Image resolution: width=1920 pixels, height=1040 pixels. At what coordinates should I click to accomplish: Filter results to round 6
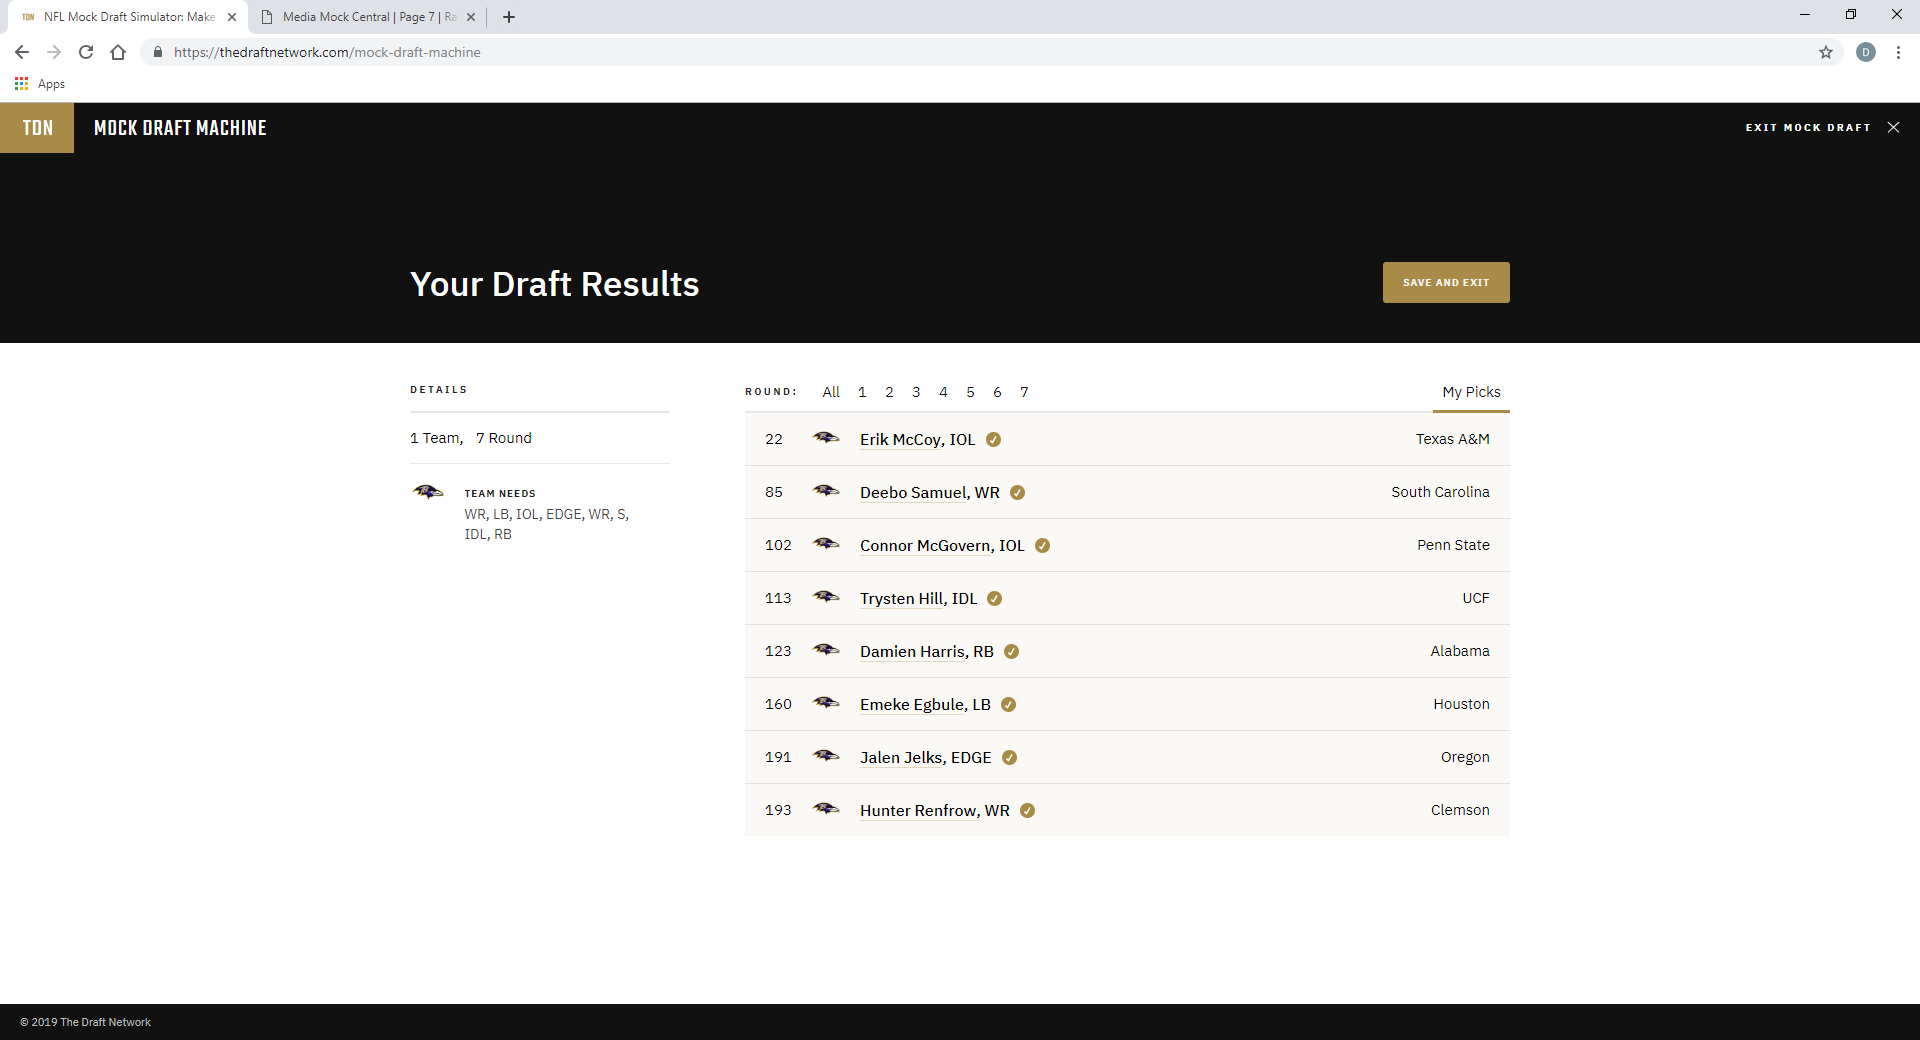click(x=997, y=392)
